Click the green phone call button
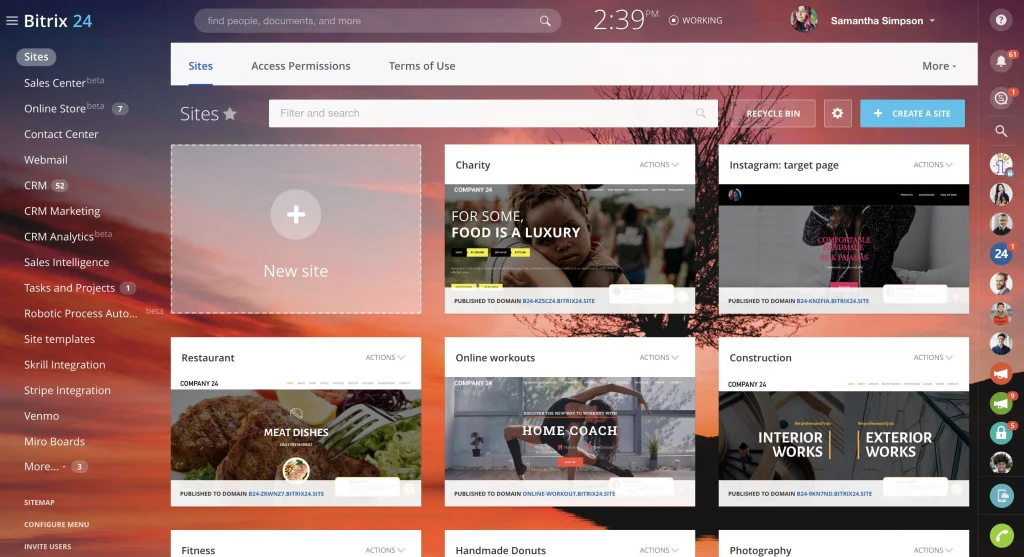 pyautogui.click(x=1001, y=535)
